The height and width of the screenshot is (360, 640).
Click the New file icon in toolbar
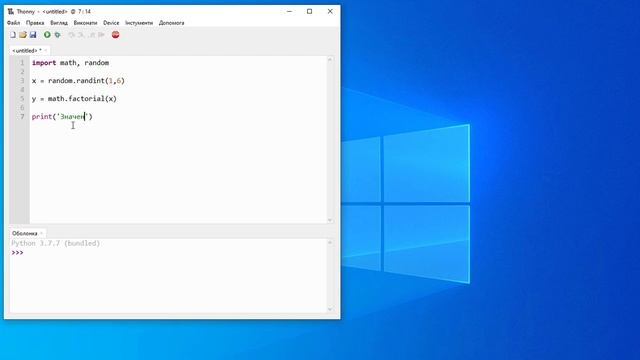point(13,35)
